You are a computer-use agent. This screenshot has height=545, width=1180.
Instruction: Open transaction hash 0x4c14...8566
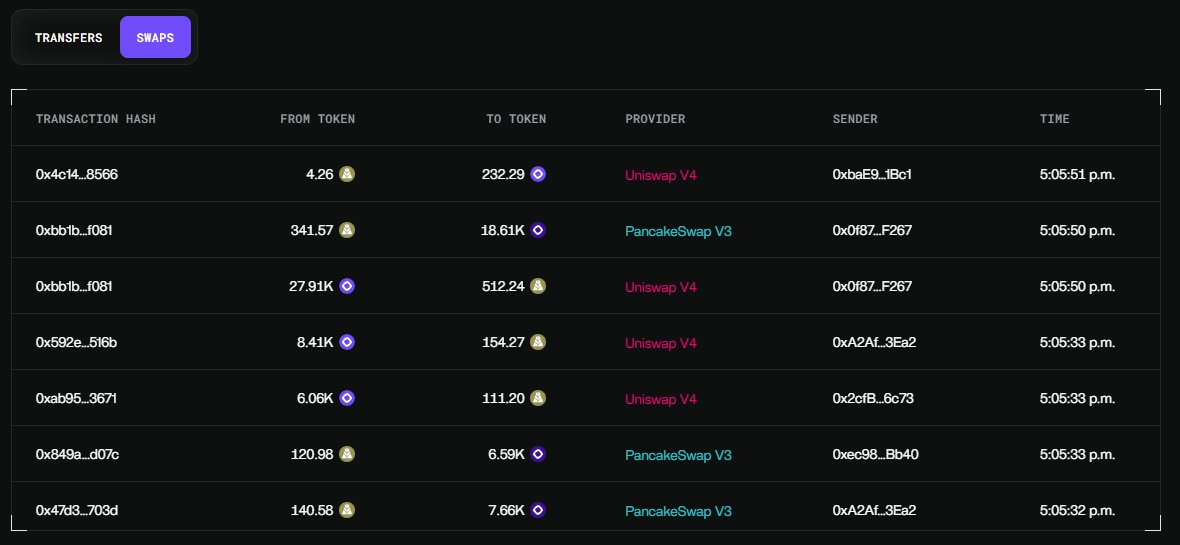[x=77, y=175]
